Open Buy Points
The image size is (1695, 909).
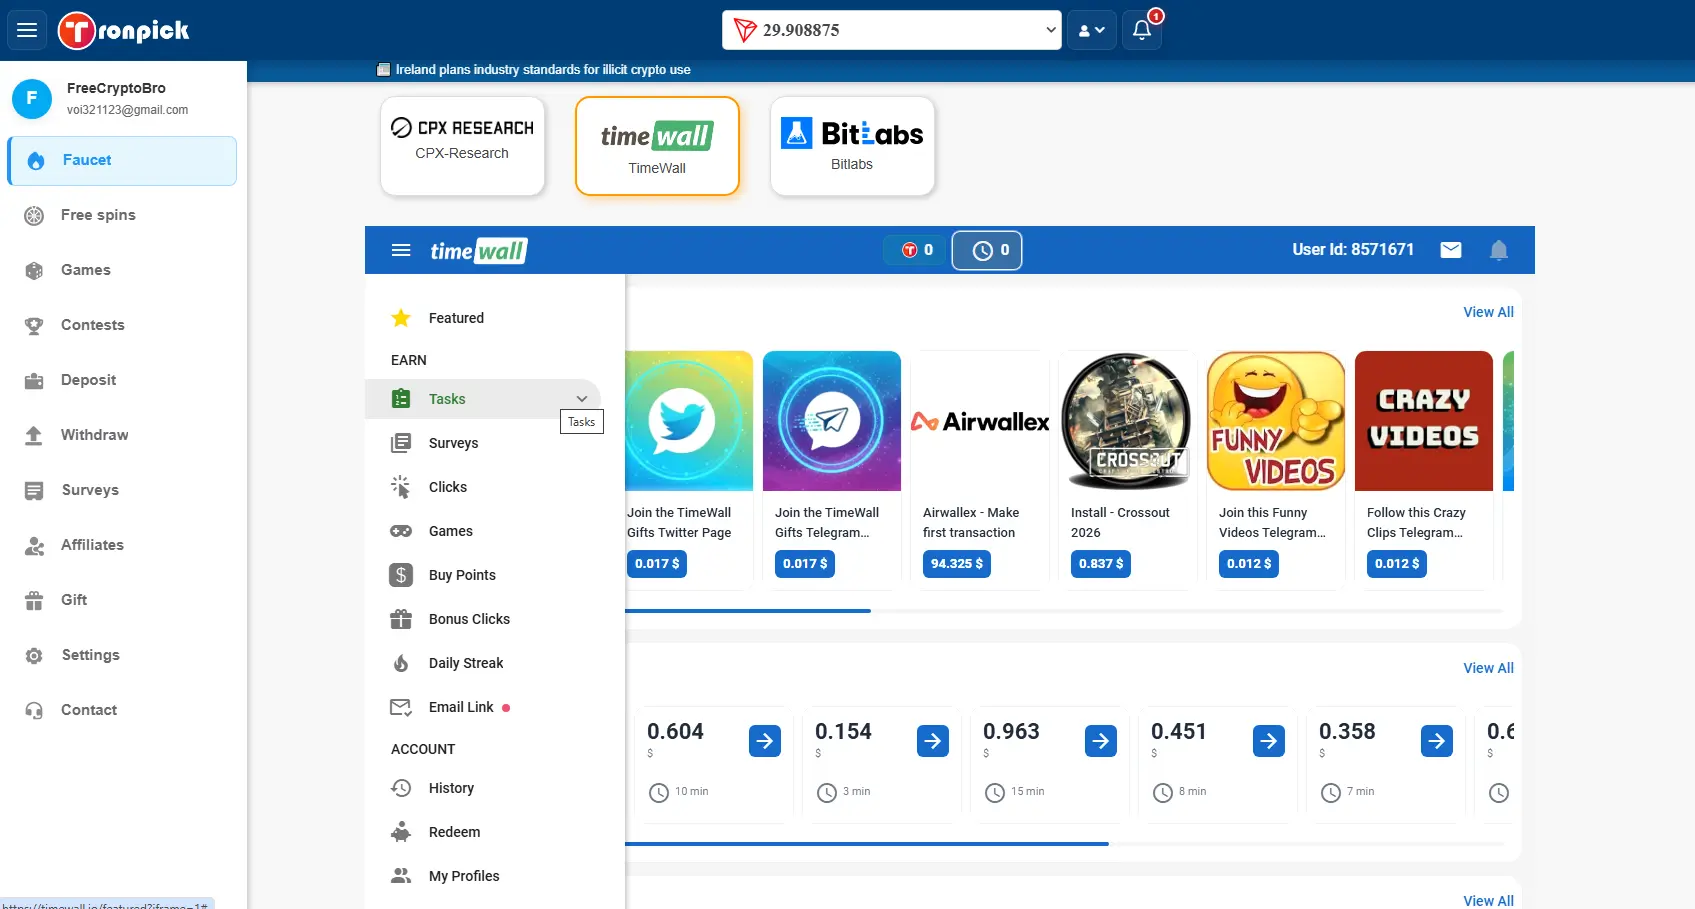coord(483,575)
